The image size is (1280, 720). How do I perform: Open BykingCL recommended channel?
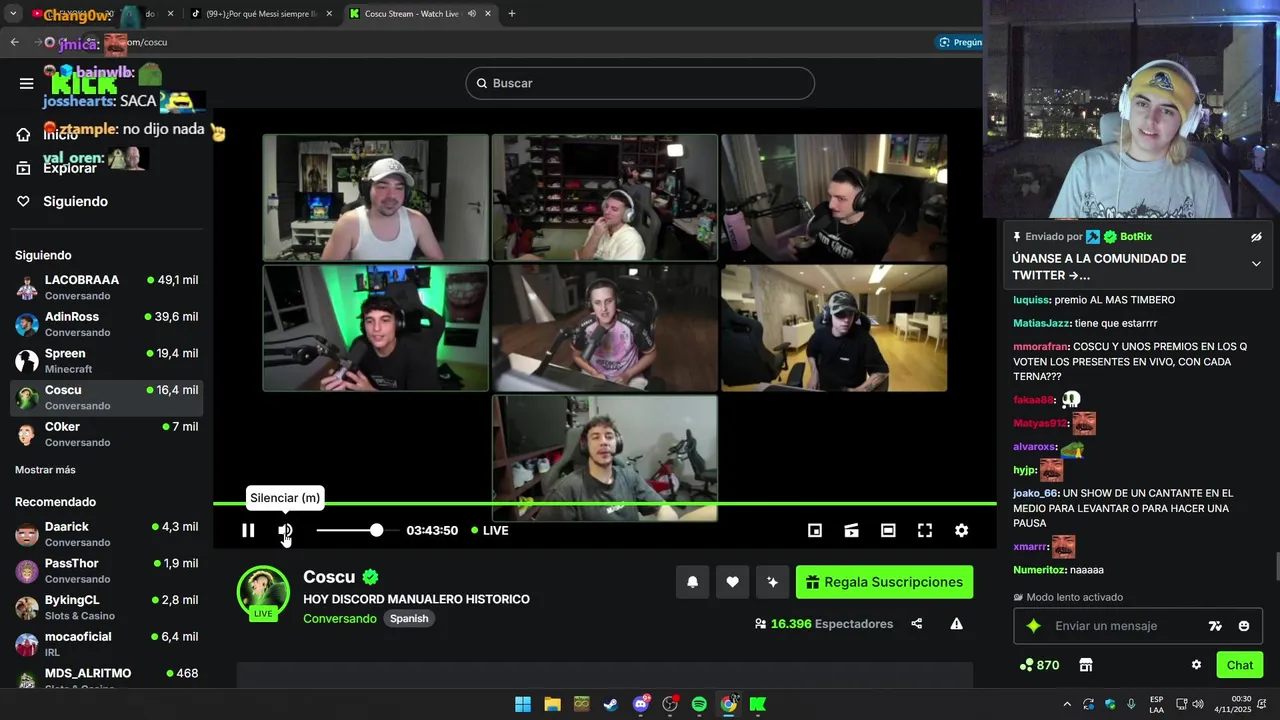[108, 607]
